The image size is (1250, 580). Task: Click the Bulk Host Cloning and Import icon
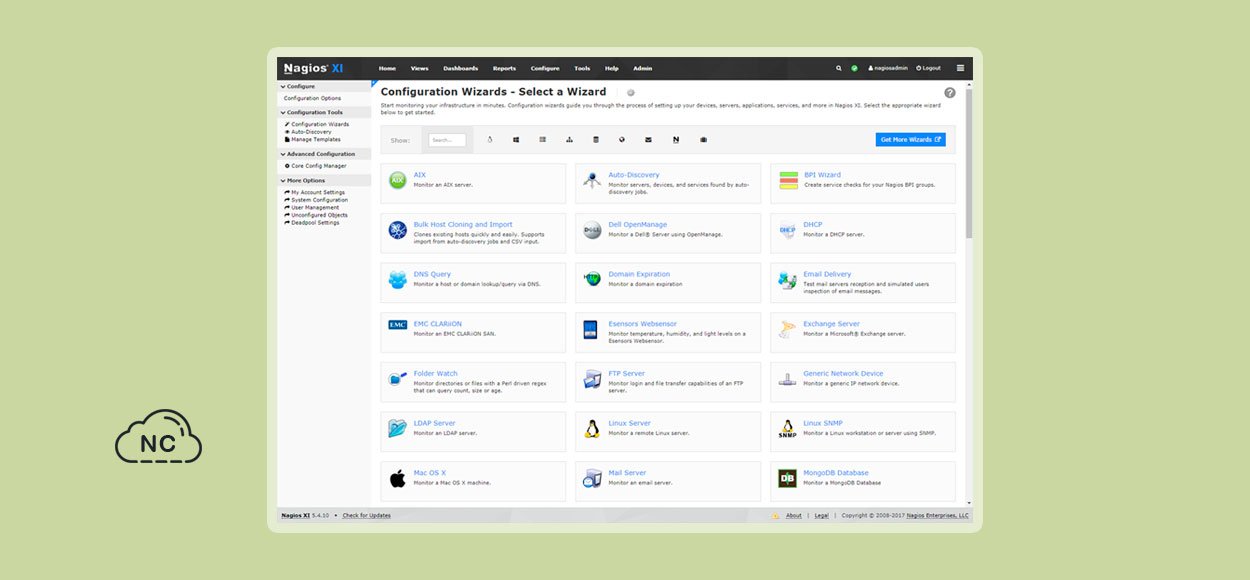397,231
